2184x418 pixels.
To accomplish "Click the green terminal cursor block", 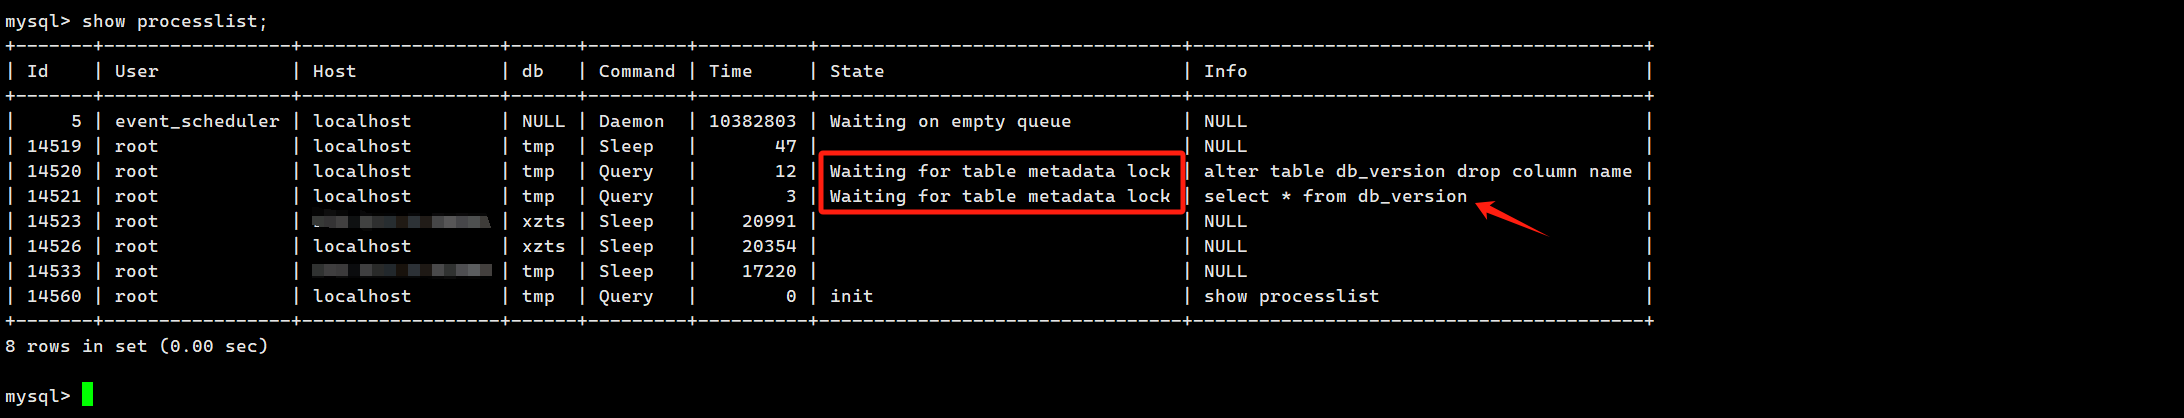I will (x=88, y=394).
